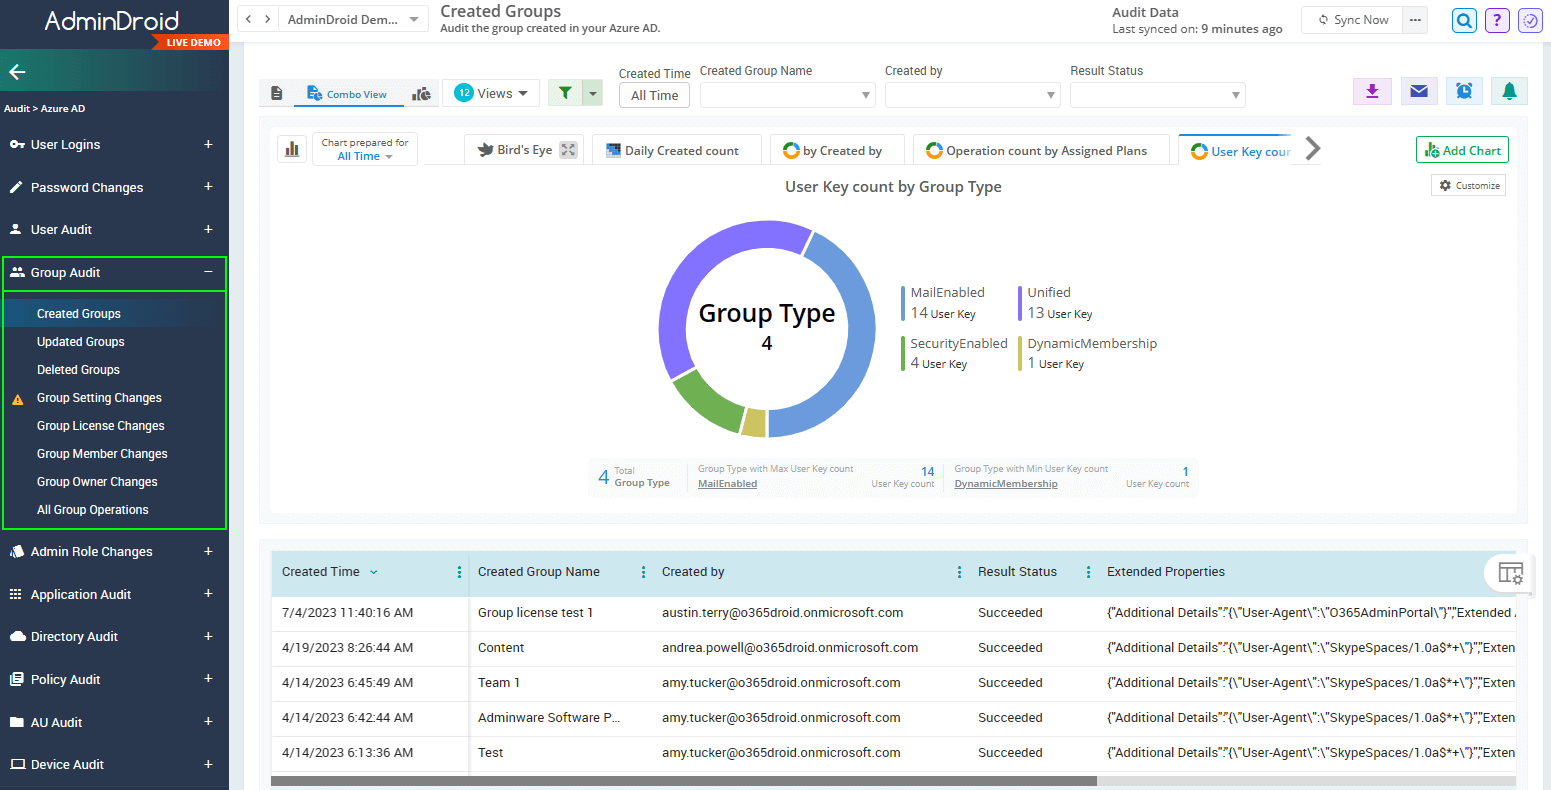Click the alarm clock schedule icon
The height and width of the screenshot is (790, 1551).
tap(1464, 91)
